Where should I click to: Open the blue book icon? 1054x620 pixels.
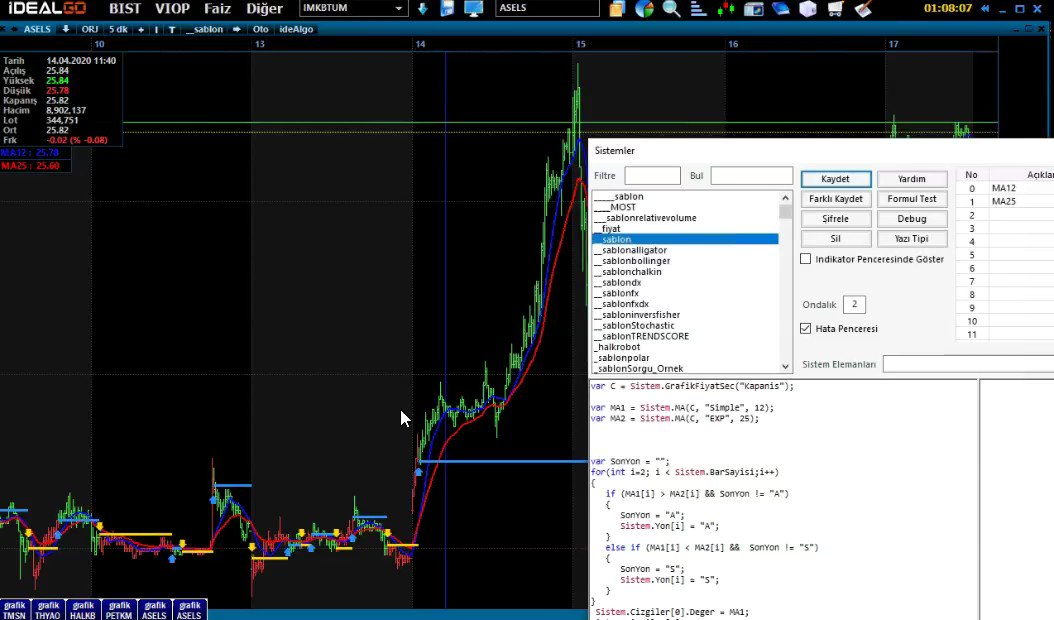(780, 9)
